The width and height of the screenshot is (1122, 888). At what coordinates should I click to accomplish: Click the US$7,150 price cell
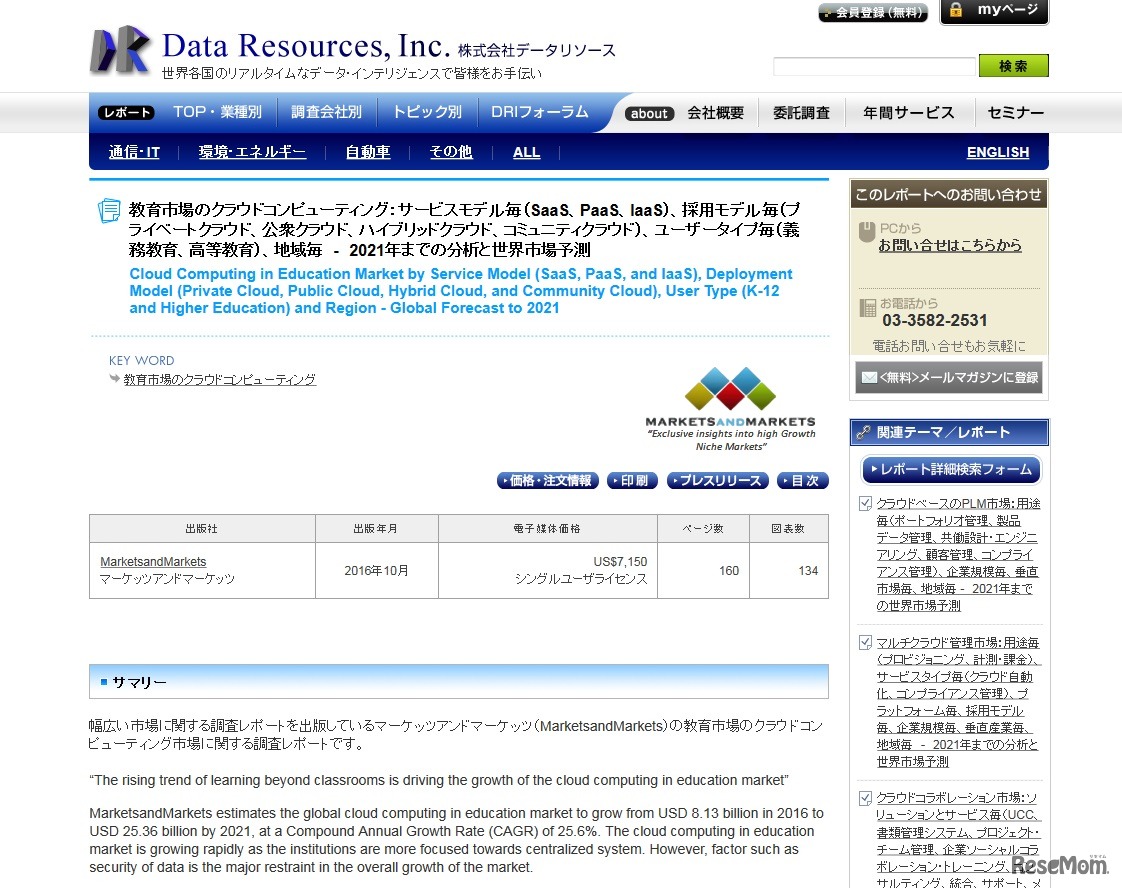548,570
